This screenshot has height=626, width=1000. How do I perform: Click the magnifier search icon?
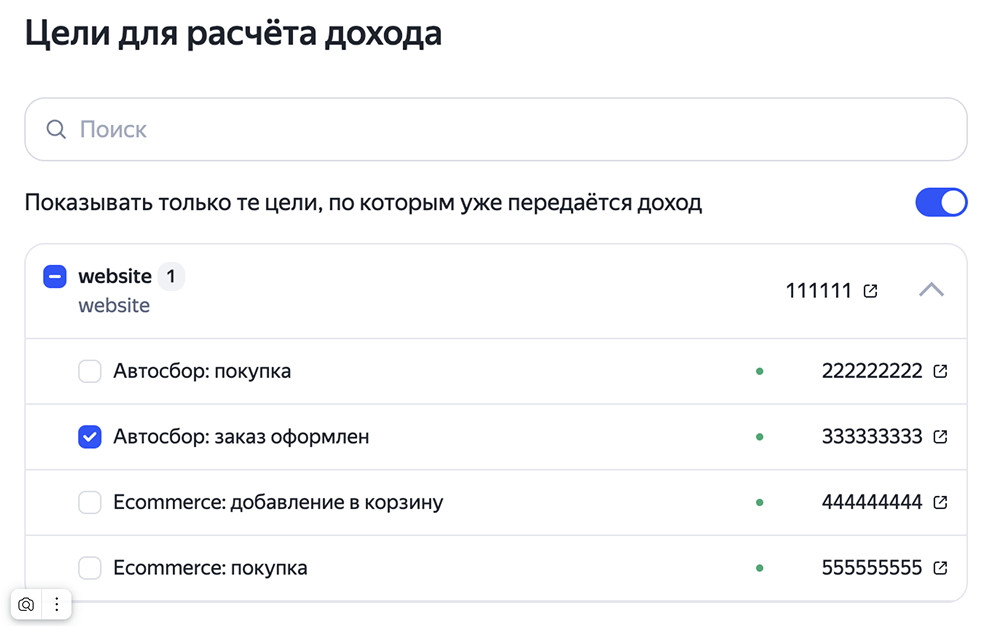[x=56, y=129]
